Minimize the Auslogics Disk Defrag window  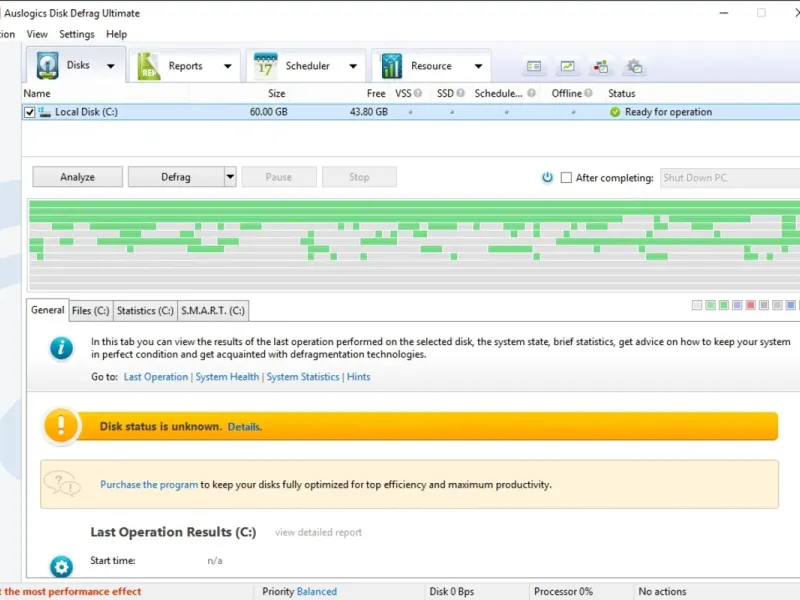(723, 13)
